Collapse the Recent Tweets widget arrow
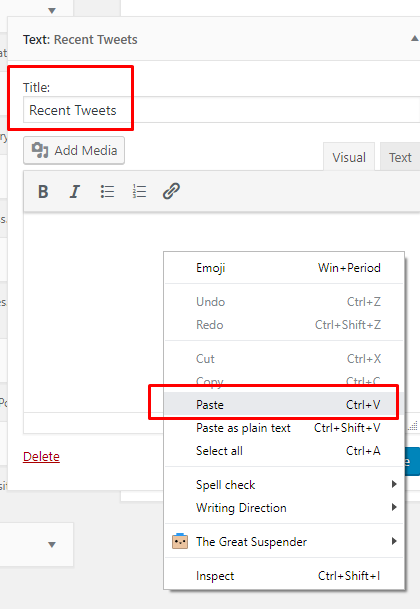Screen dimensions: 420x609 [415, 38]
